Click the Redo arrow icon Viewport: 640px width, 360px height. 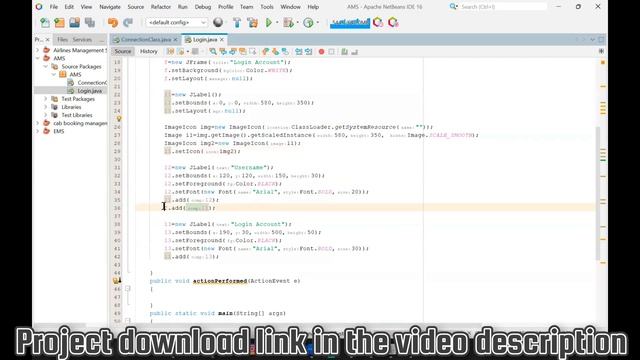click(128, 23)
